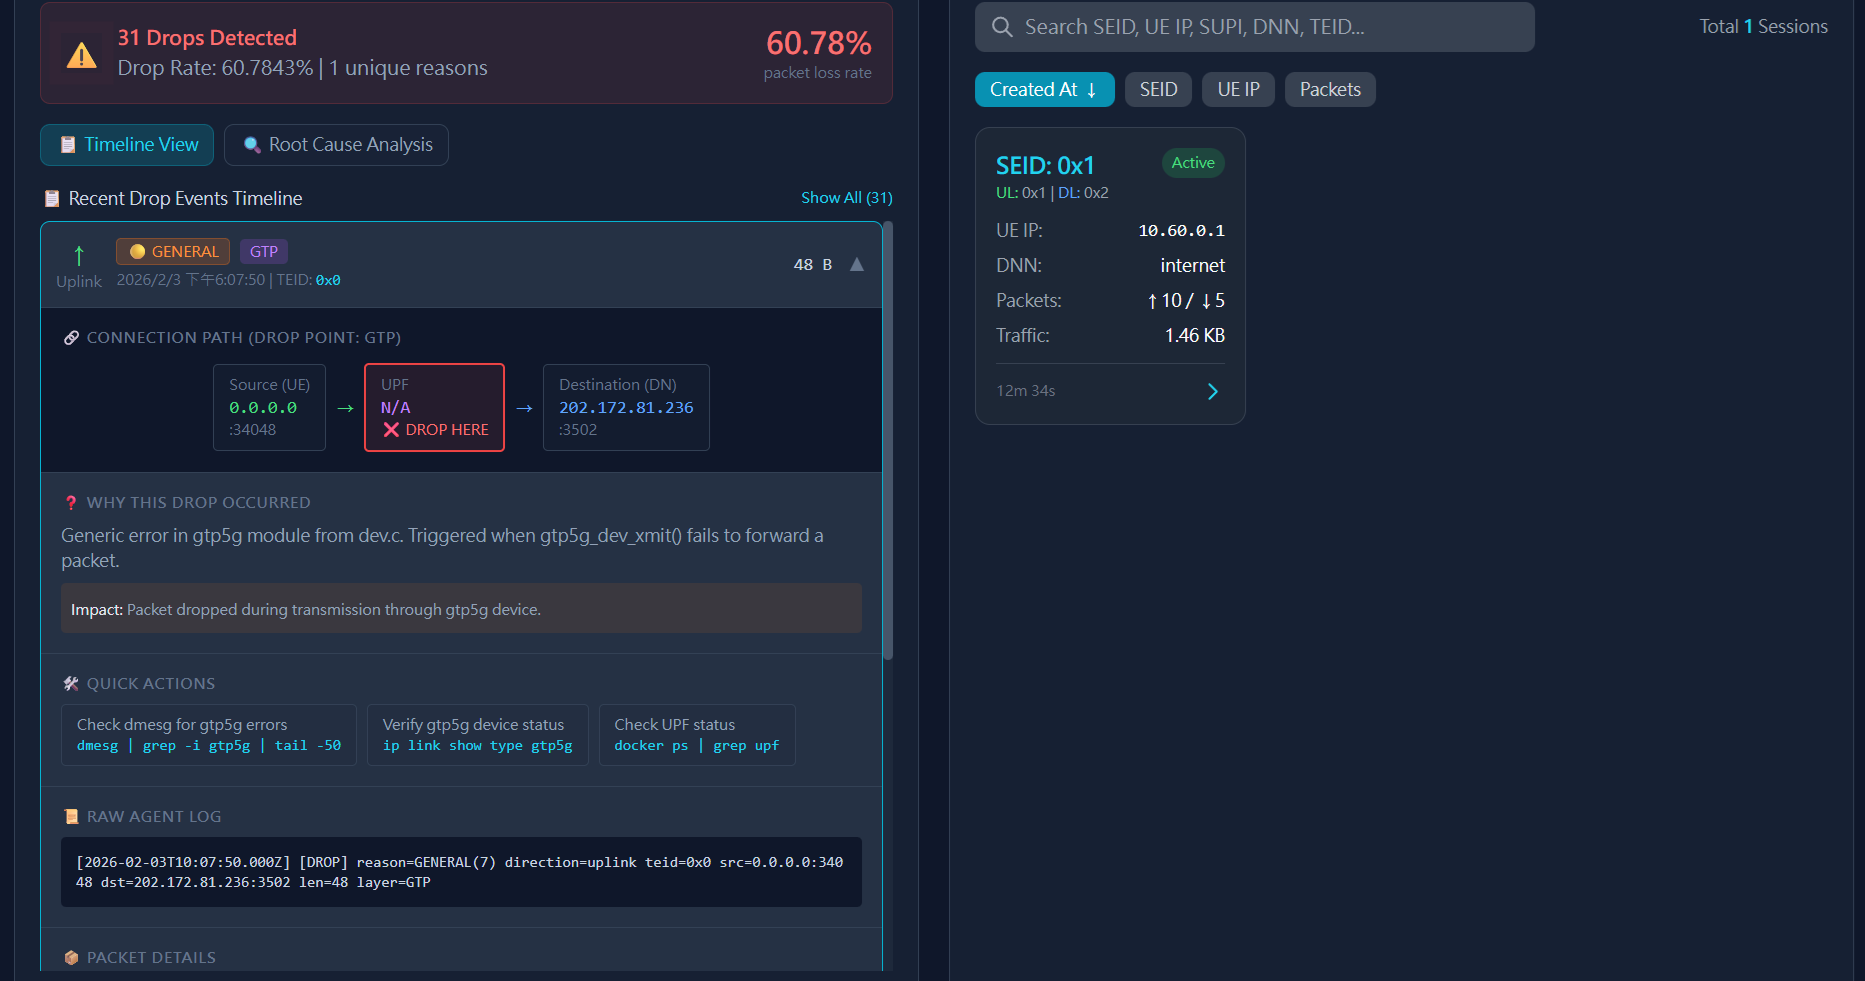Click the question mark icon for Why This Drop Occurred

[x=69, y=502]
